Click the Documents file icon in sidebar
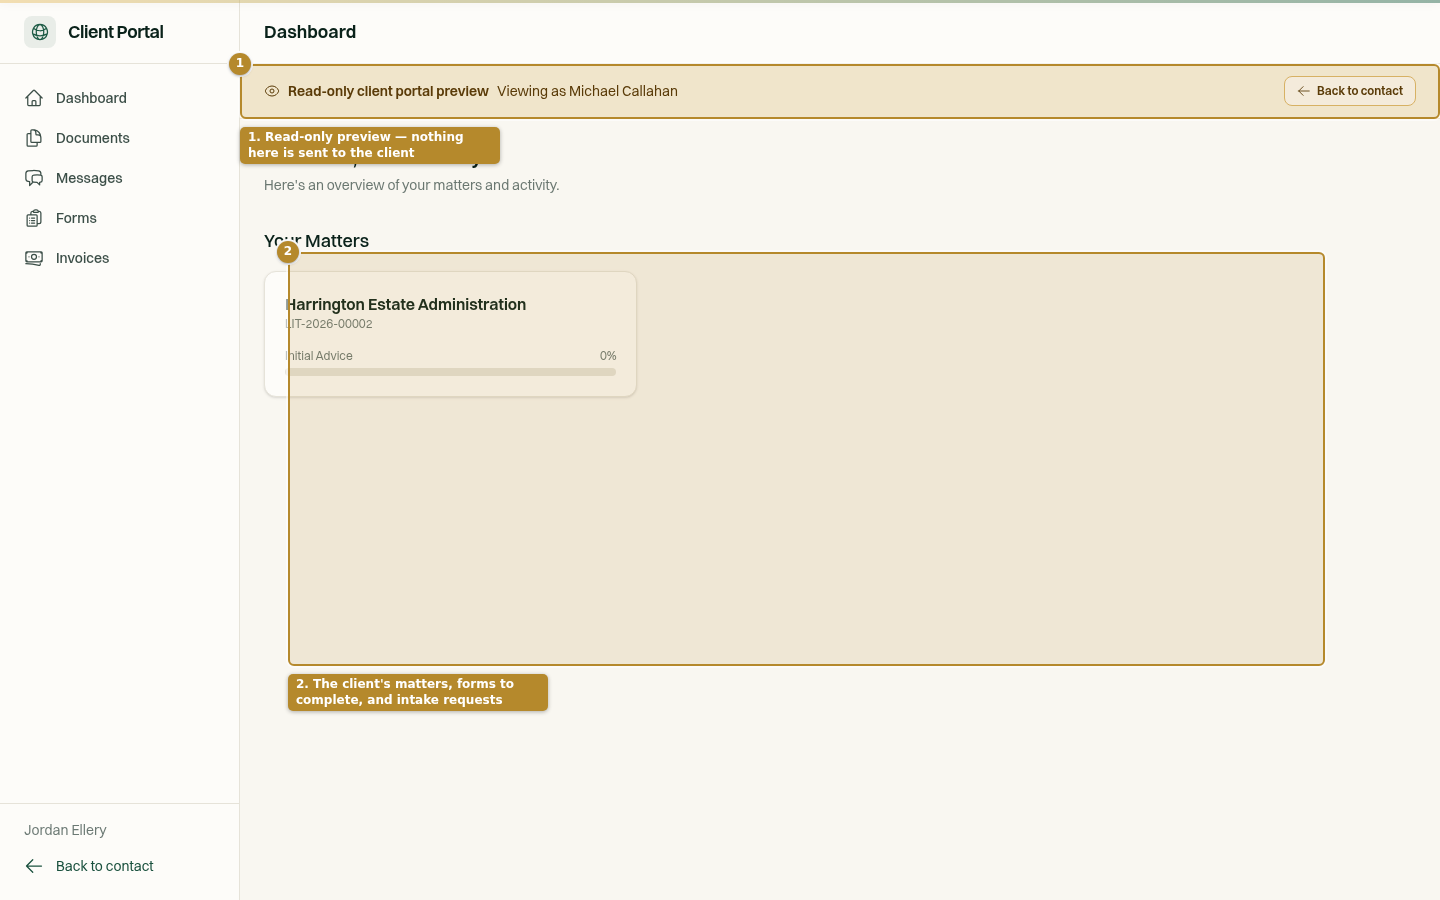Screen dimensions: 1440x900 click(34, 138)
